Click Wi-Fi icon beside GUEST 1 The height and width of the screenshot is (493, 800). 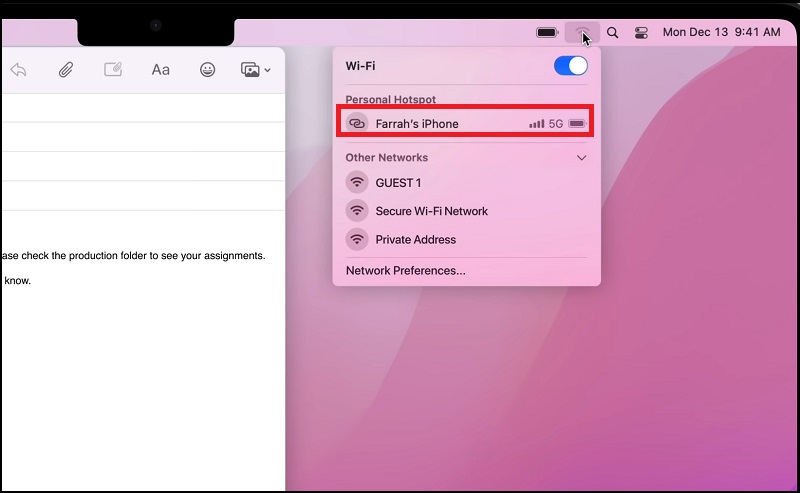[357, 182]
